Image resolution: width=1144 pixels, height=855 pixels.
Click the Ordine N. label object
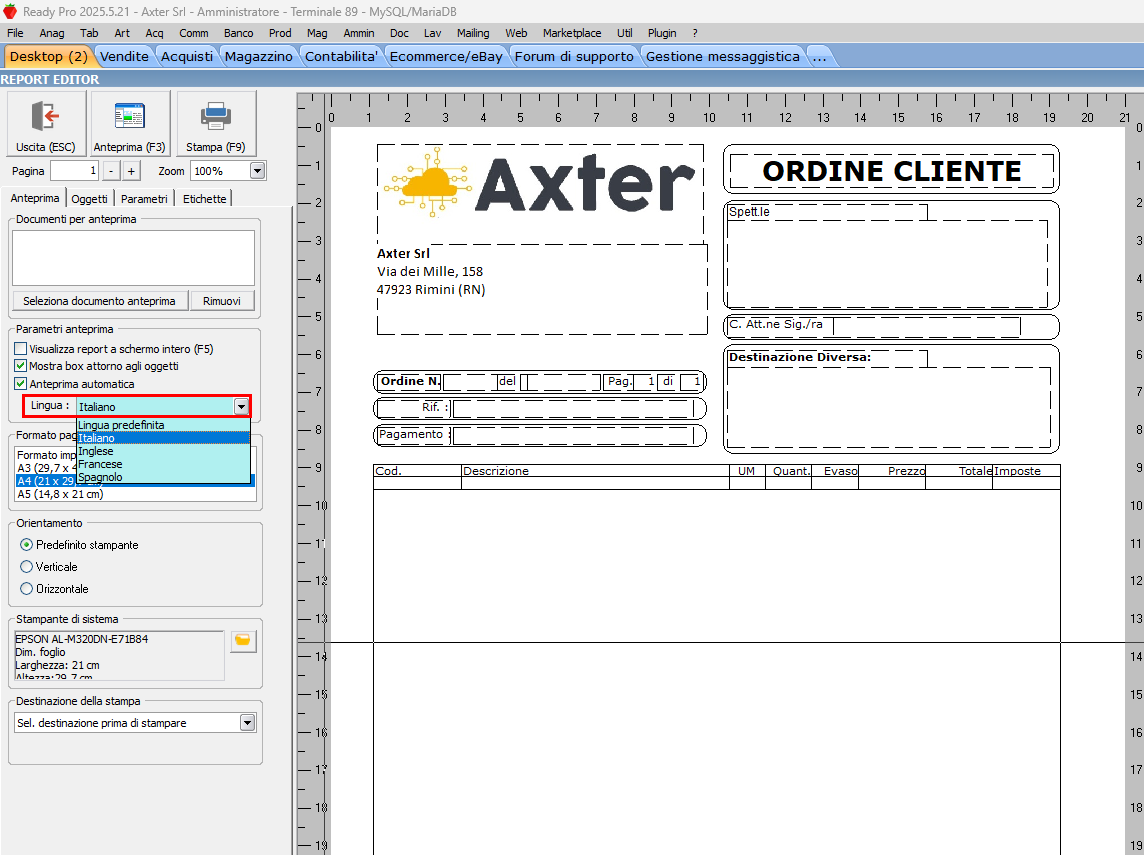pyautogui.click(x=410, y=382)
